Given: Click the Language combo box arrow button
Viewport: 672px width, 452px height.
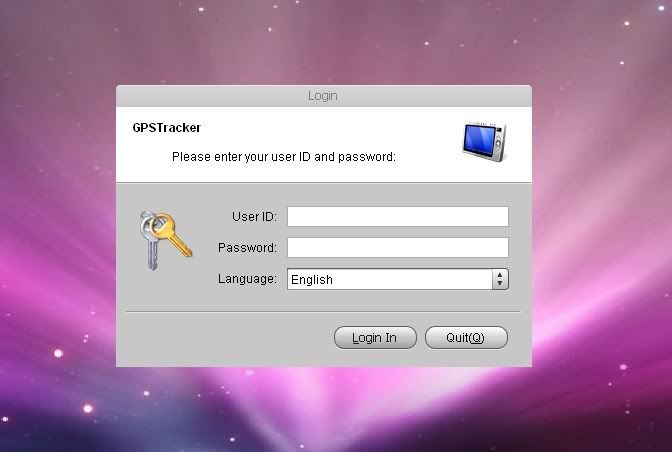Looking at the screenshot, I should click(x=500, y=279).
